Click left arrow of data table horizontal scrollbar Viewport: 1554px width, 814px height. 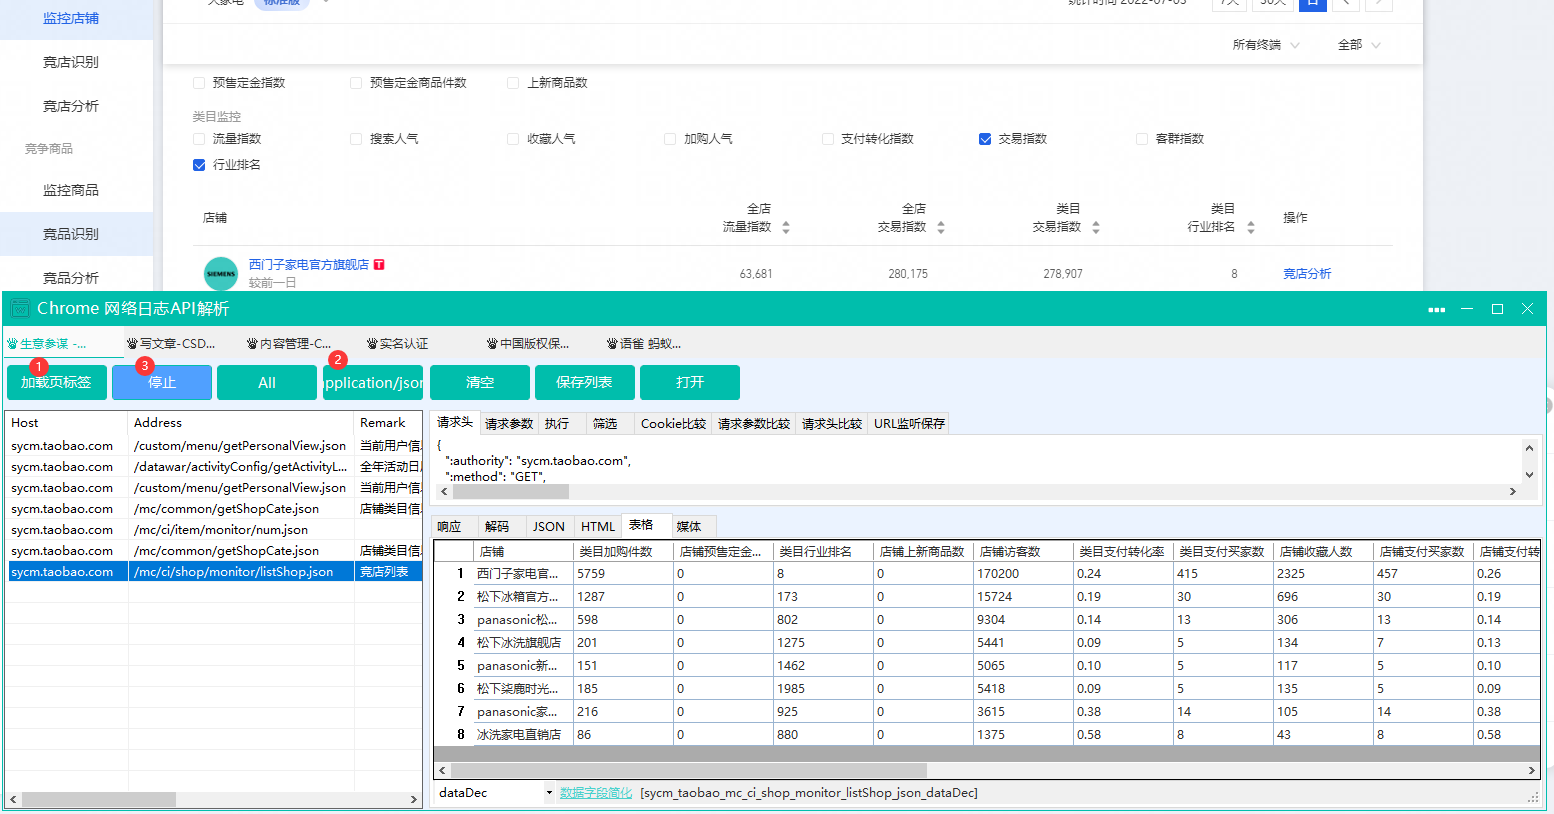point(443,771)
